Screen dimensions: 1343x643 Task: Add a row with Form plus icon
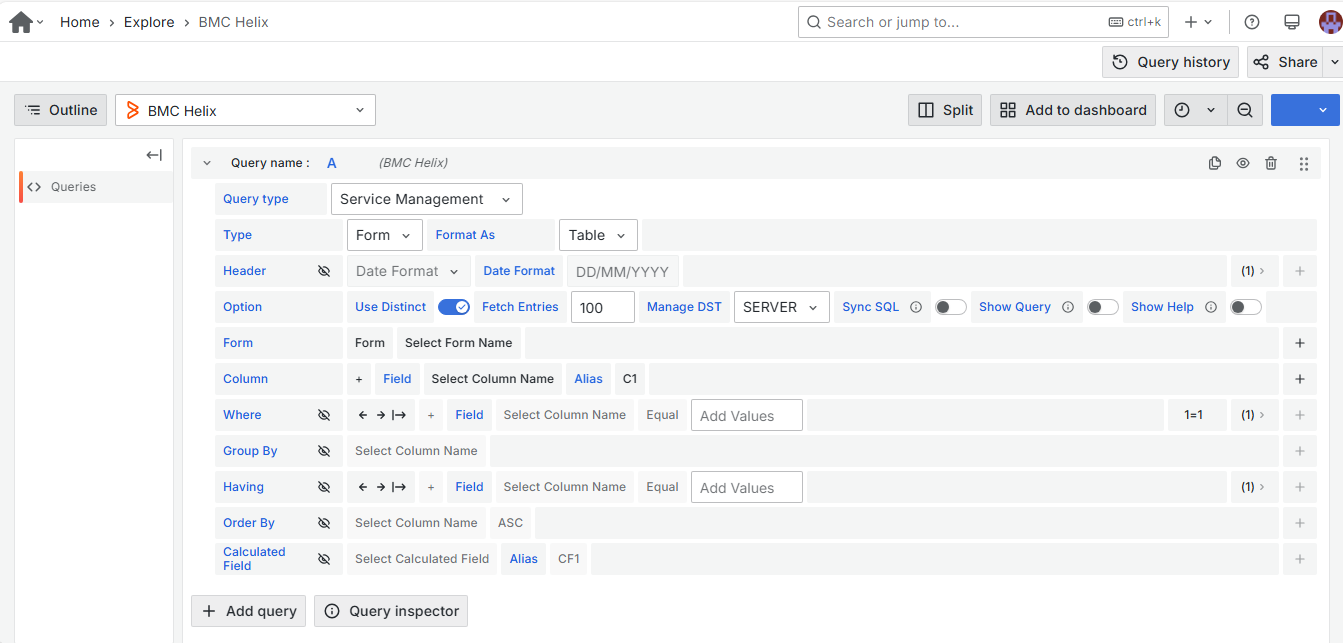[x=1300, y=343]
